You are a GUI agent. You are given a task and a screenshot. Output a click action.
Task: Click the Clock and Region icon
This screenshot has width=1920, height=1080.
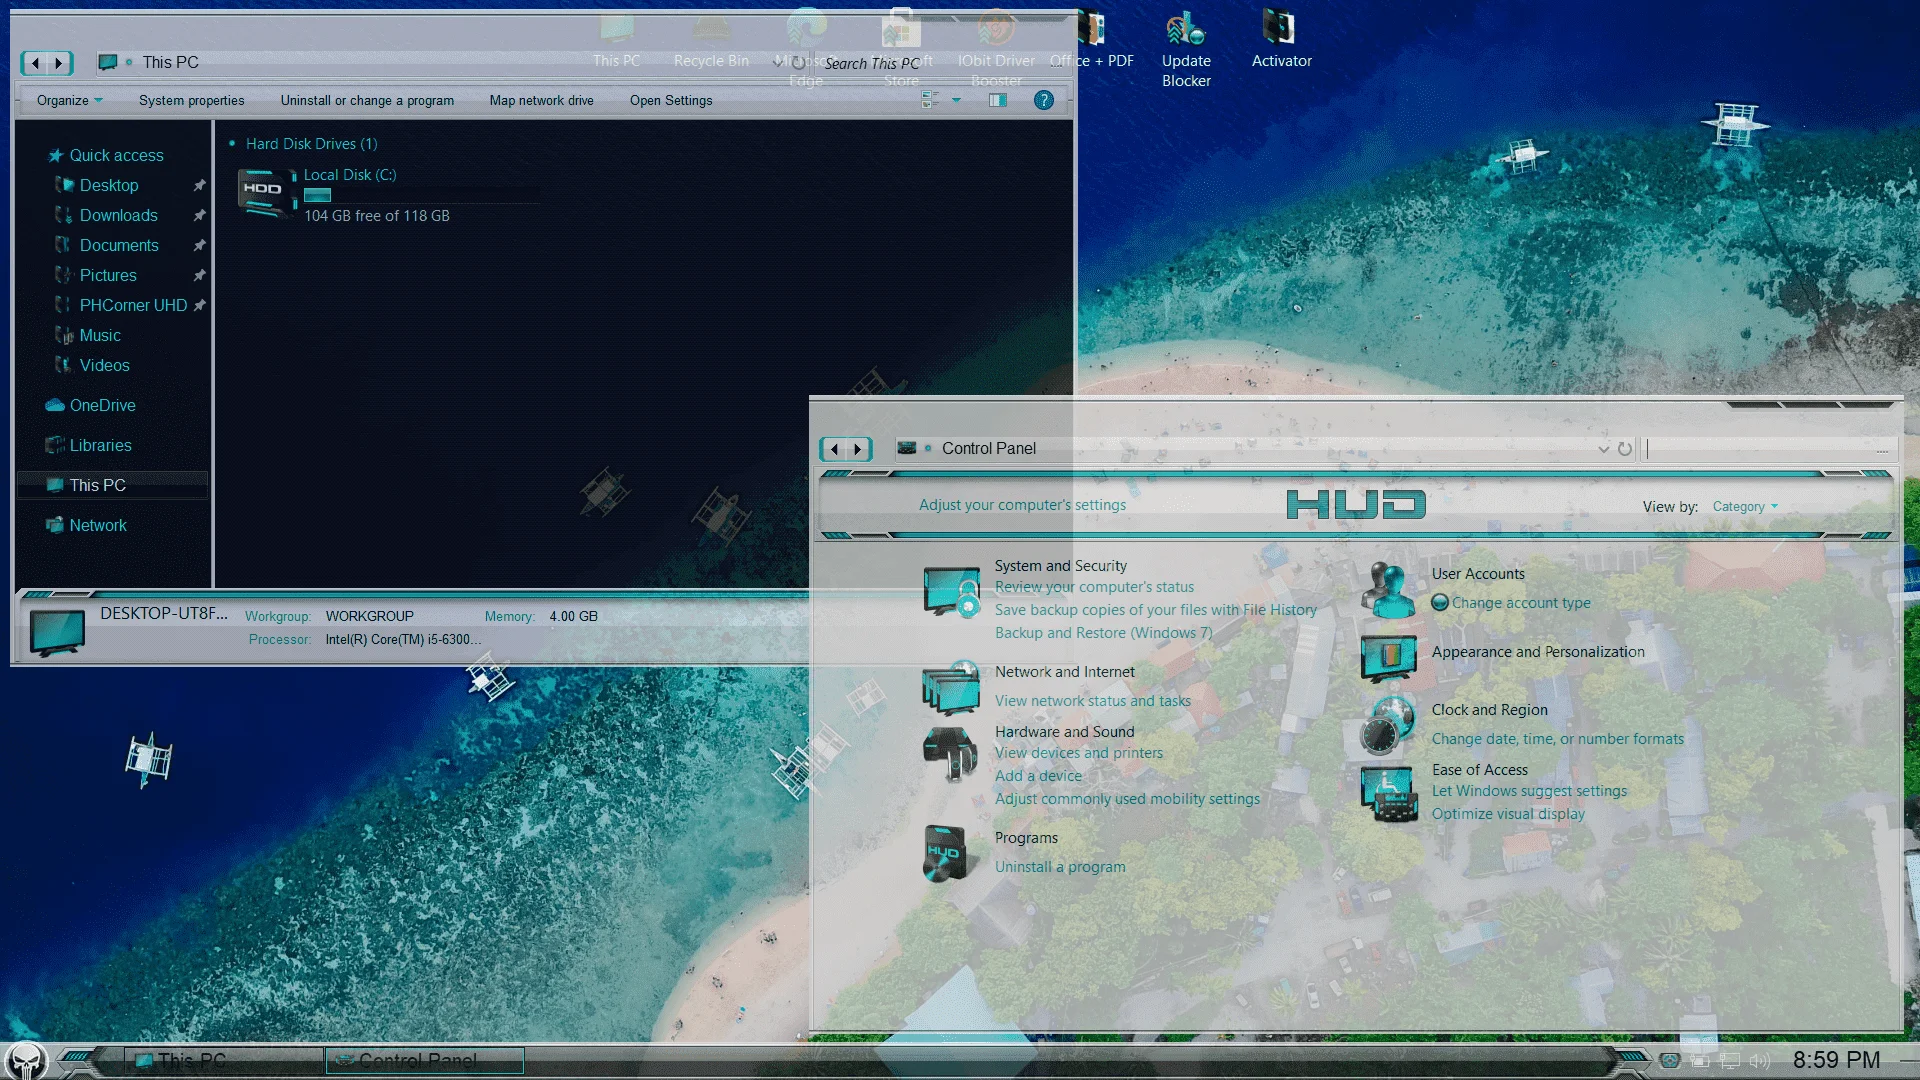[x=1388, y=724]
